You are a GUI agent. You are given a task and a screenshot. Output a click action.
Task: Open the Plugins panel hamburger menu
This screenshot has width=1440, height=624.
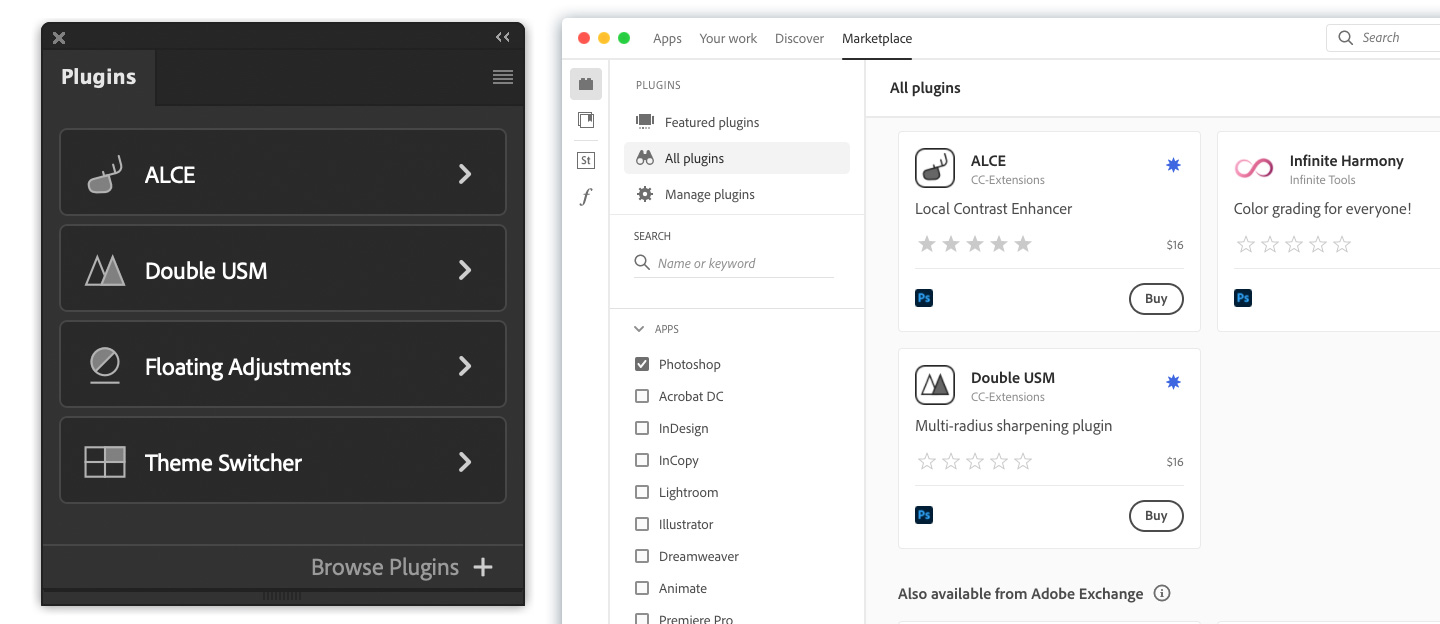503,77
